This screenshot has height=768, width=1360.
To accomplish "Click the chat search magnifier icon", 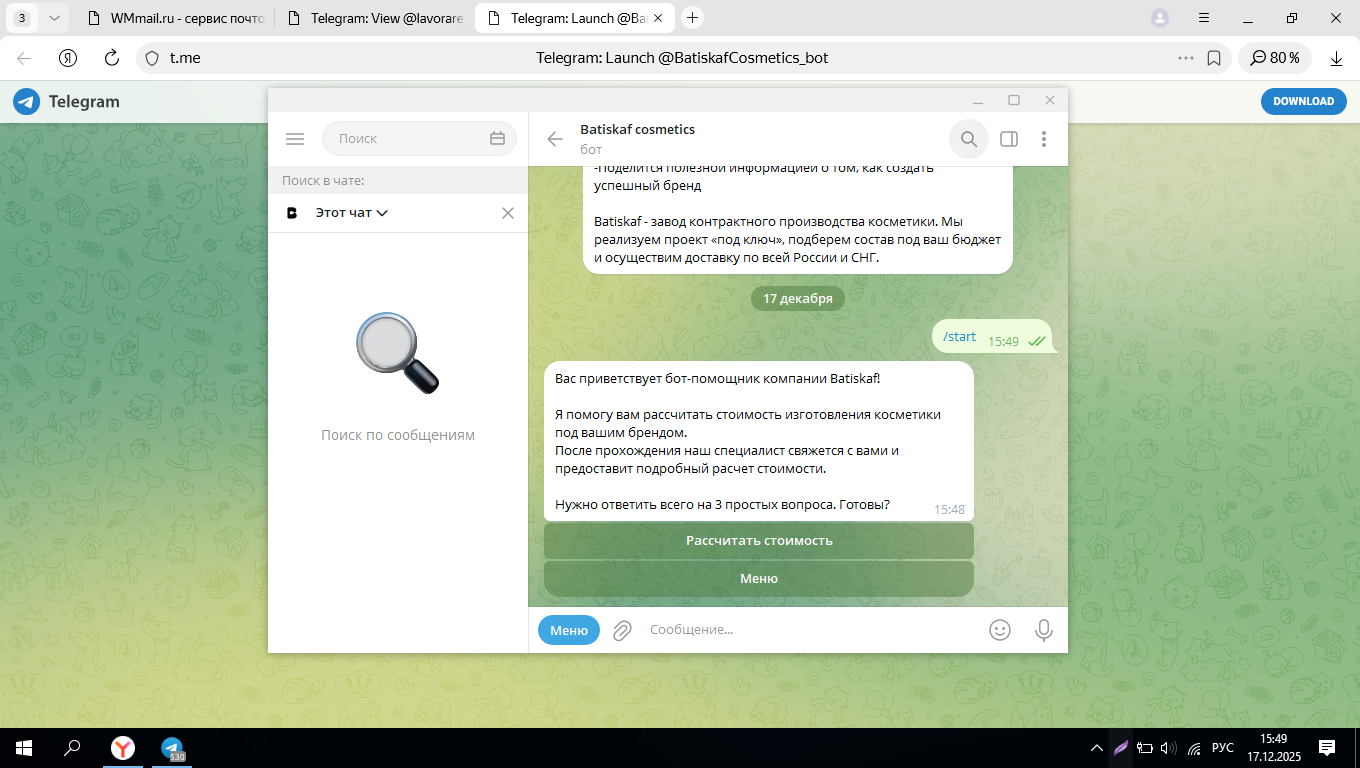I will point(969,139).
